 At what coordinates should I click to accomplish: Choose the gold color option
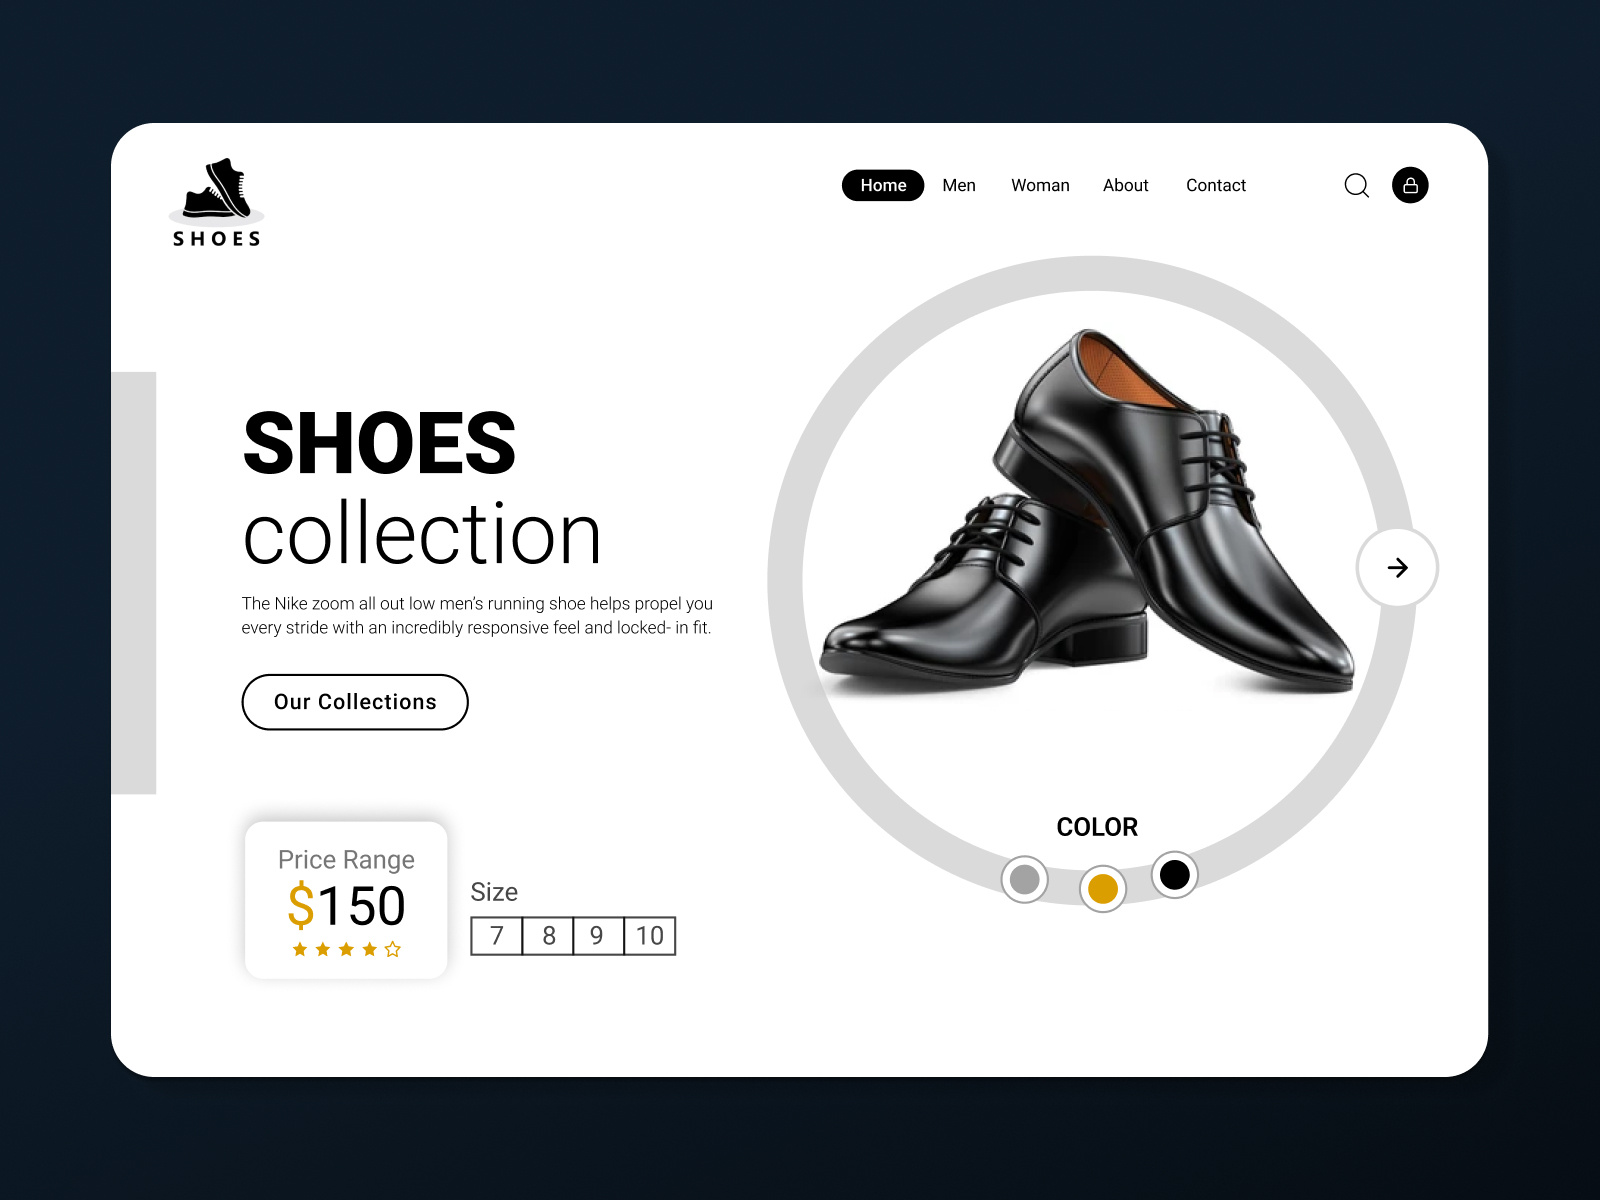[x=1103, y=888]
